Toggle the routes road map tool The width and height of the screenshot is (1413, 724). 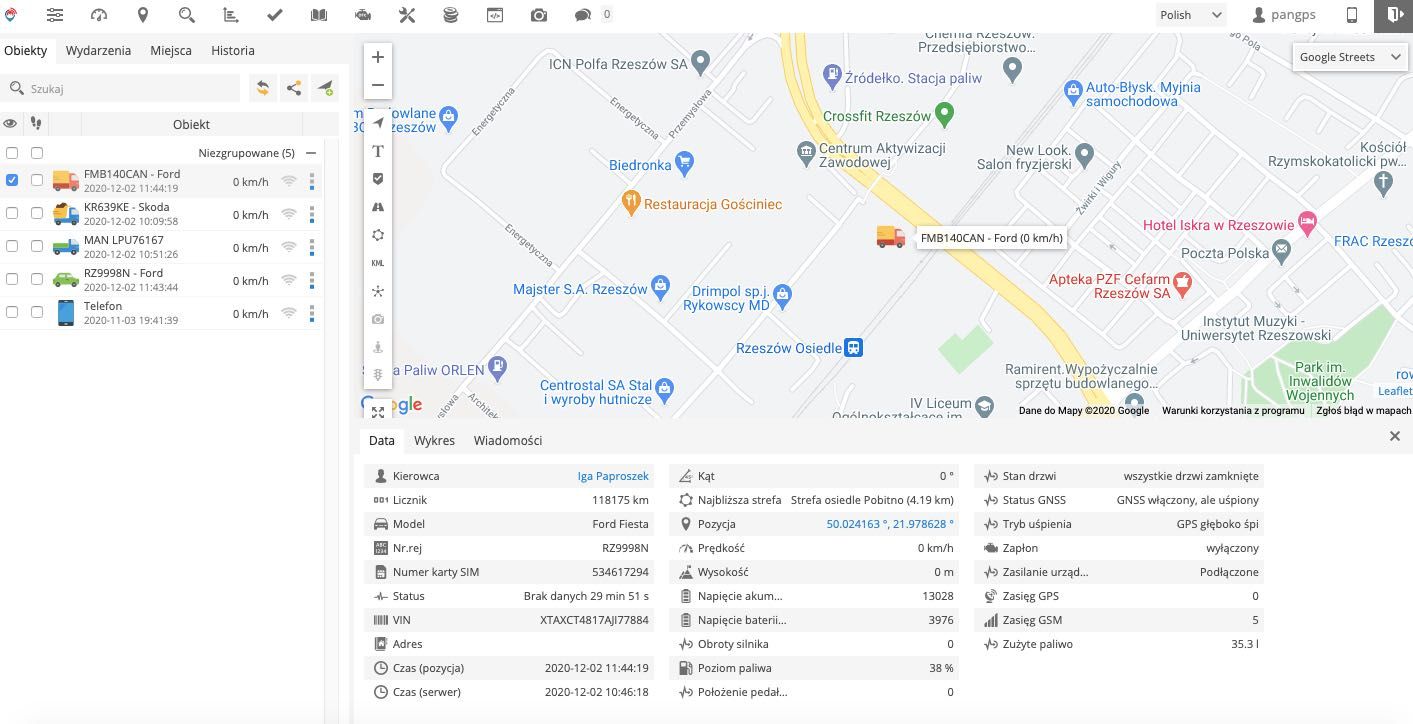(378, 207)
